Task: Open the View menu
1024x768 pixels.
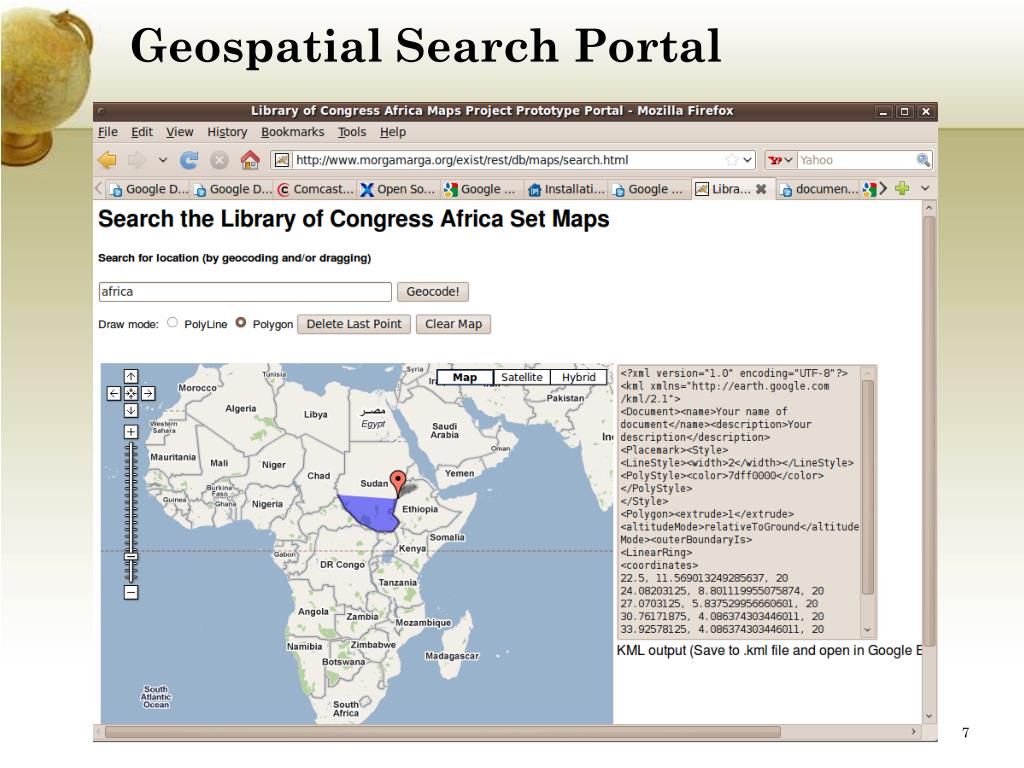Action: click(x=180, y=132)
